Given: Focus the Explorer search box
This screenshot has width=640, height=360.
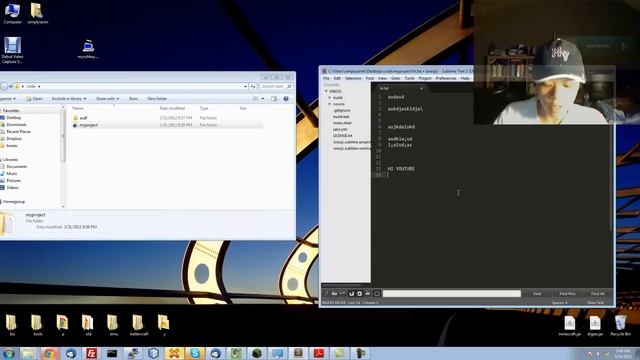Looking at the screenshot, I should point(276,87).
